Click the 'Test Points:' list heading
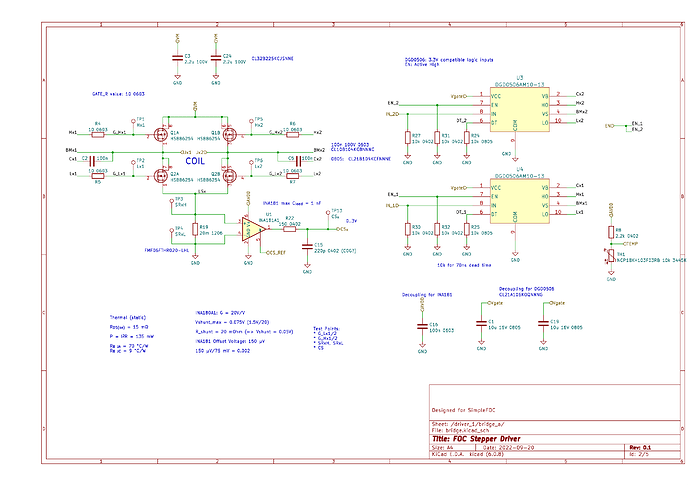Screen dimensions: 690x487 tap(327, 329)
